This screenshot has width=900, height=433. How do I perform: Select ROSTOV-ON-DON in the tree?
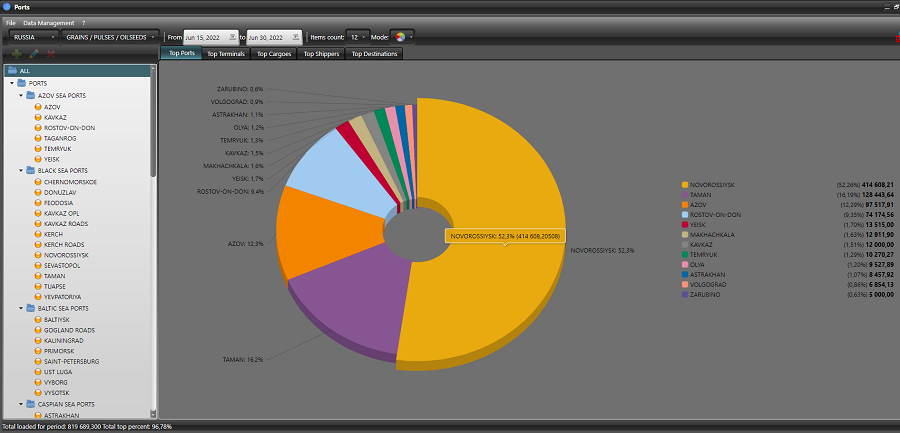[69, 127]
